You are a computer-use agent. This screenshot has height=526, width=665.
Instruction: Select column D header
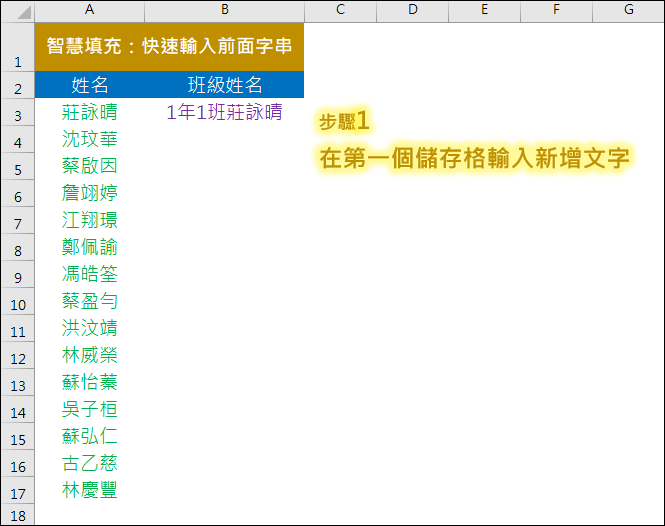[x=412, y=11]
